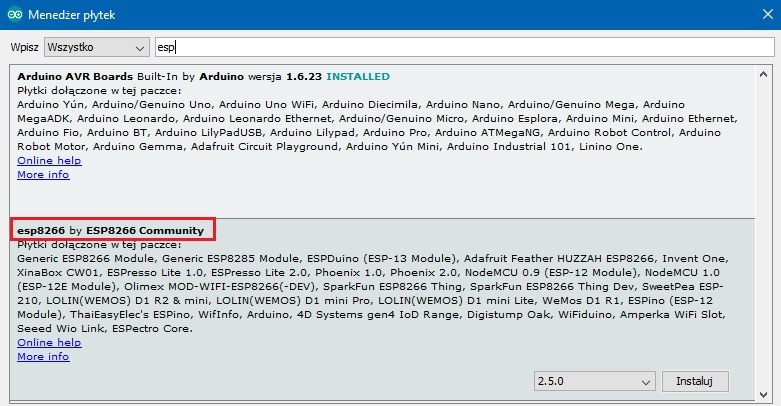
Task: Open More info link for esp8266 package
Action: click(43, 356)
